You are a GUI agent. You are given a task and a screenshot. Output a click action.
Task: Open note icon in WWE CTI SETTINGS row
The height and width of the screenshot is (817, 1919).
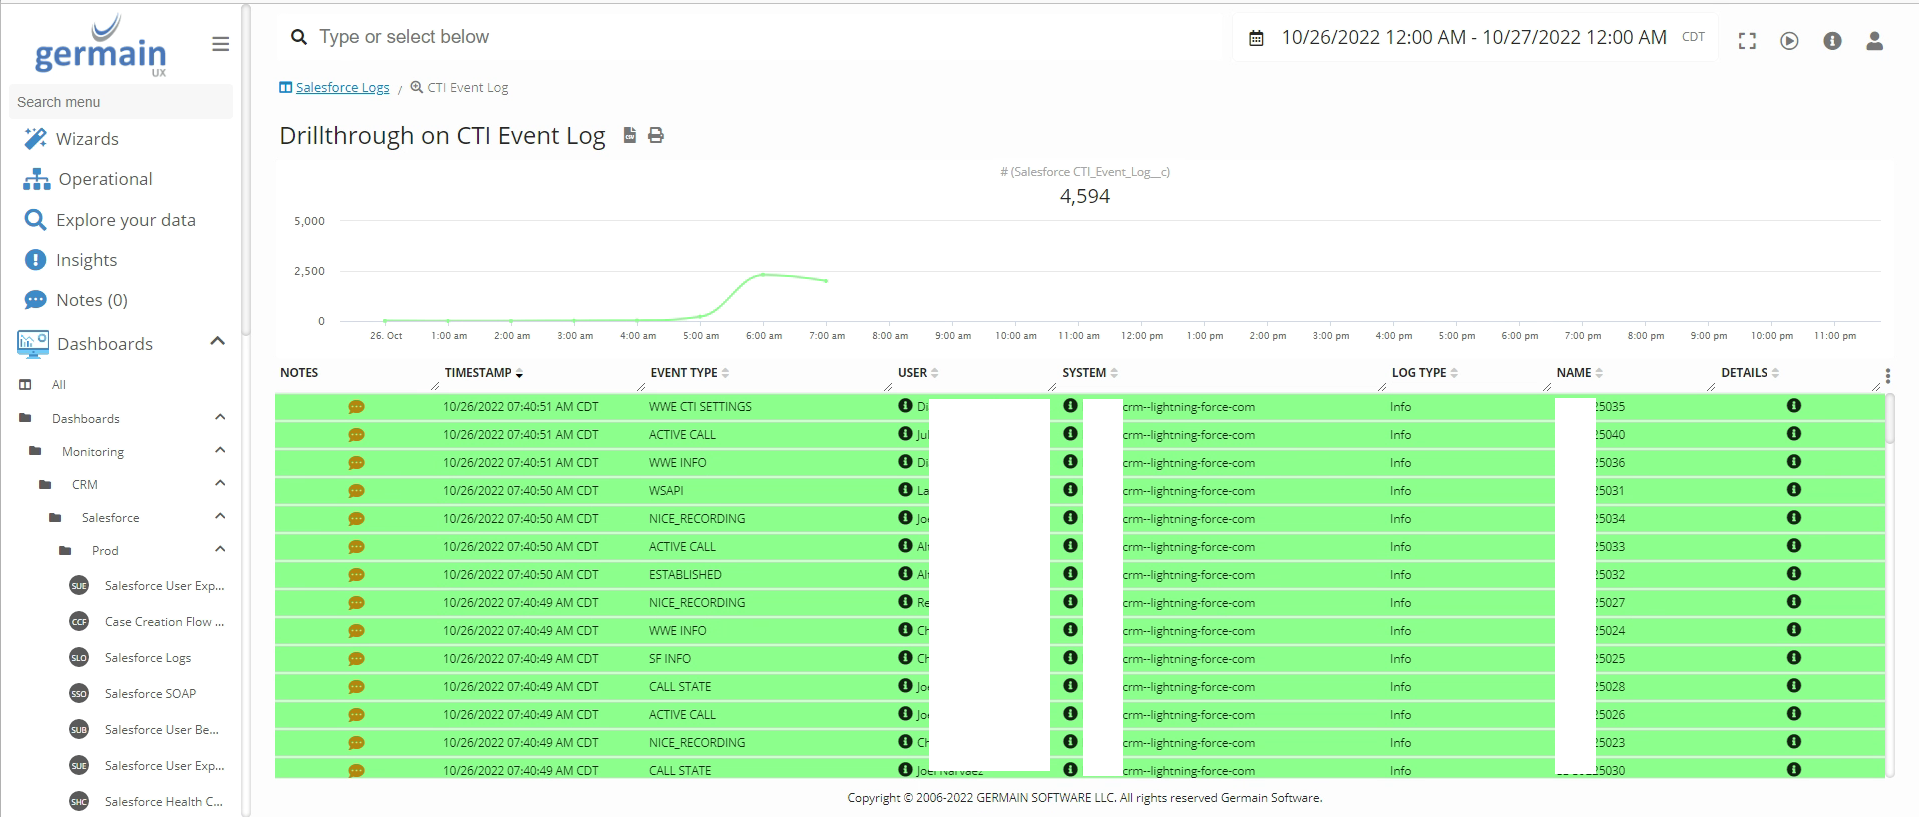pos(356,407)
